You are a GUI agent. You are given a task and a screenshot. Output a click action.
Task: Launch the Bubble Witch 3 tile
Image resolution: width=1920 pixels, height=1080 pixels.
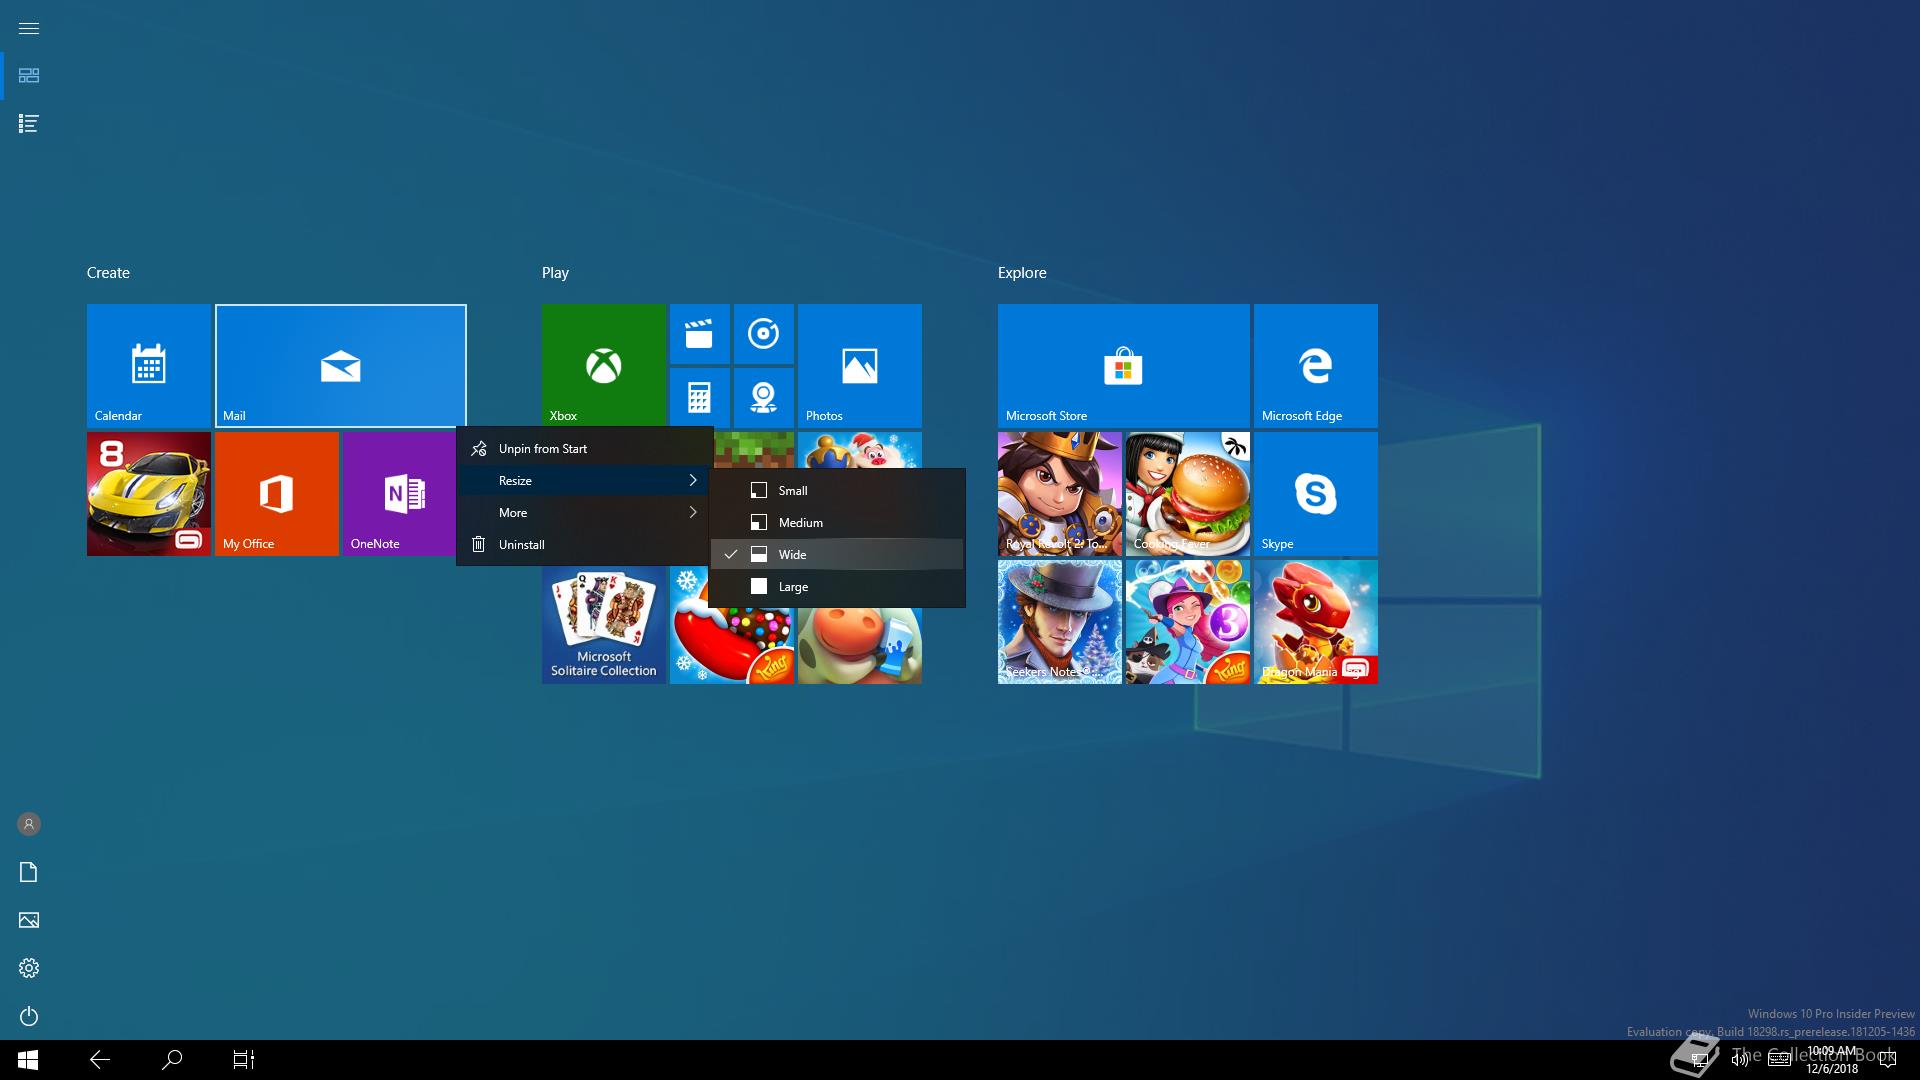(x=1188, y=622)
